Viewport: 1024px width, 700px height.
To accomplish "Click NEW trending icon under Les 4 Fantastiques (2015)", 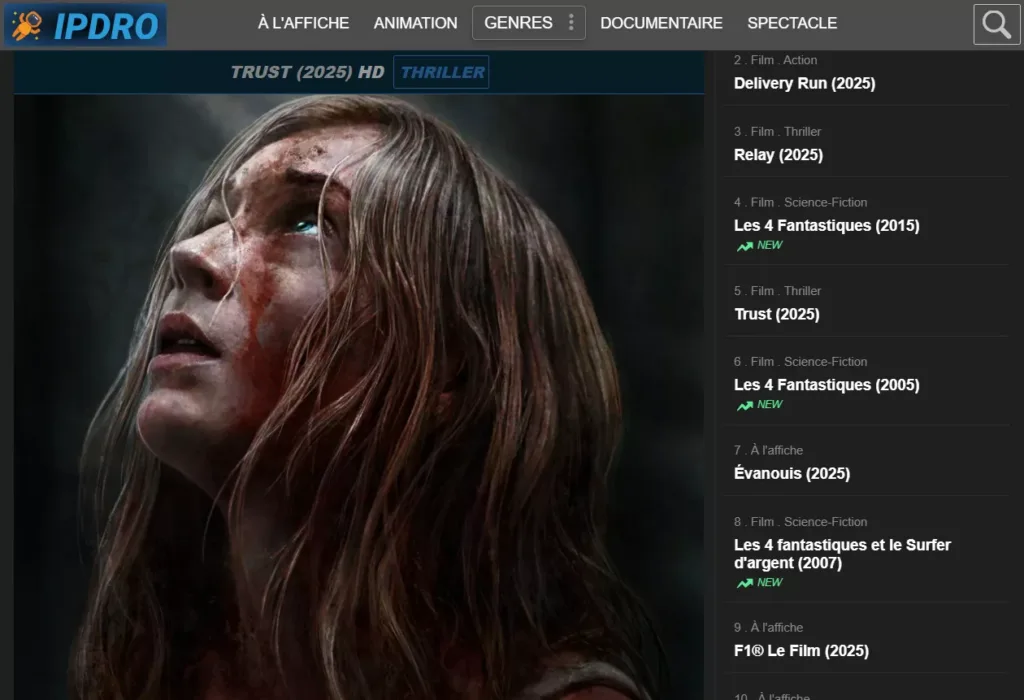I will 744,246.
